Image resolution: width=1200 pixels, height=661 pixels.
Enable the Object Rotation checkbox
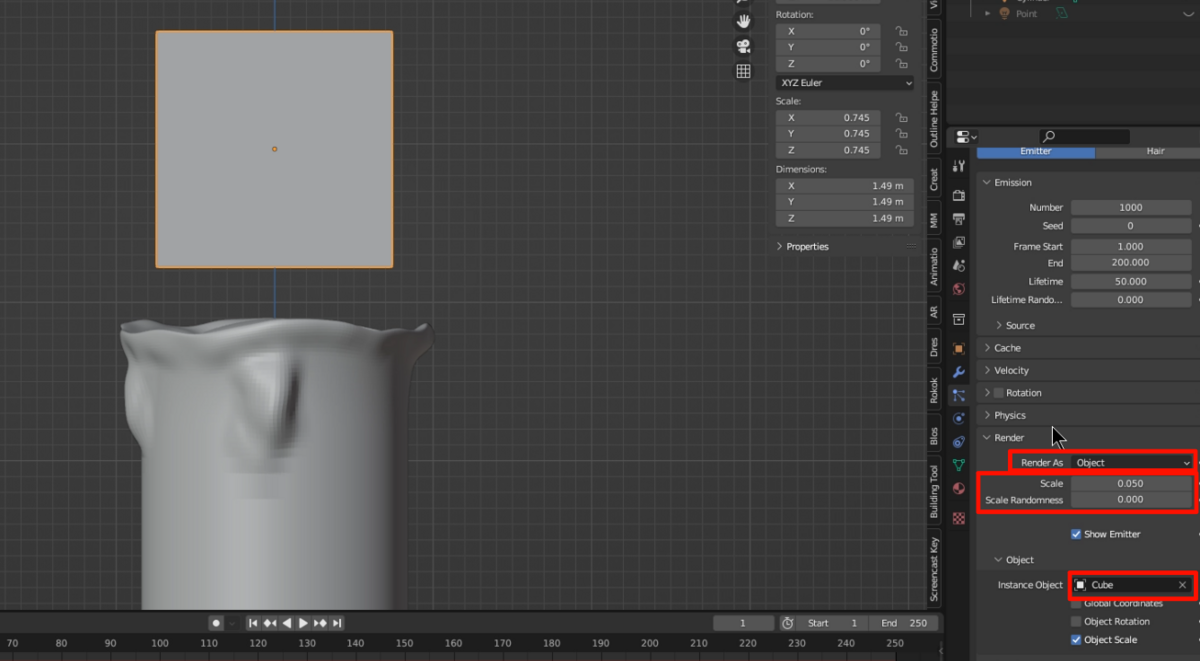pos(1076,621)
